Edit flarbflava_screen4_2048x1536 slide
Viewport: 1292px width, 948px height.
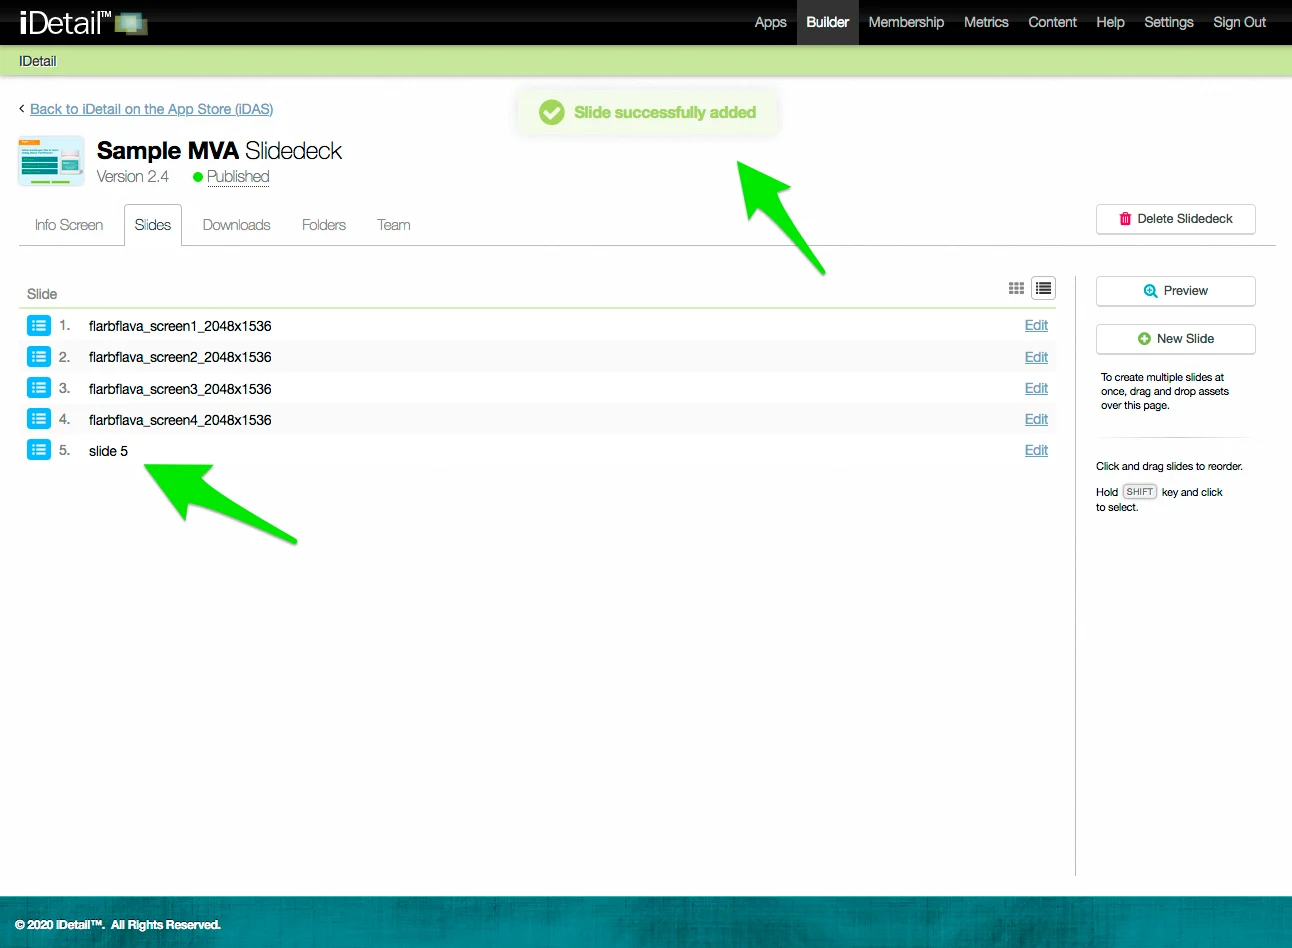[1036, 419]
